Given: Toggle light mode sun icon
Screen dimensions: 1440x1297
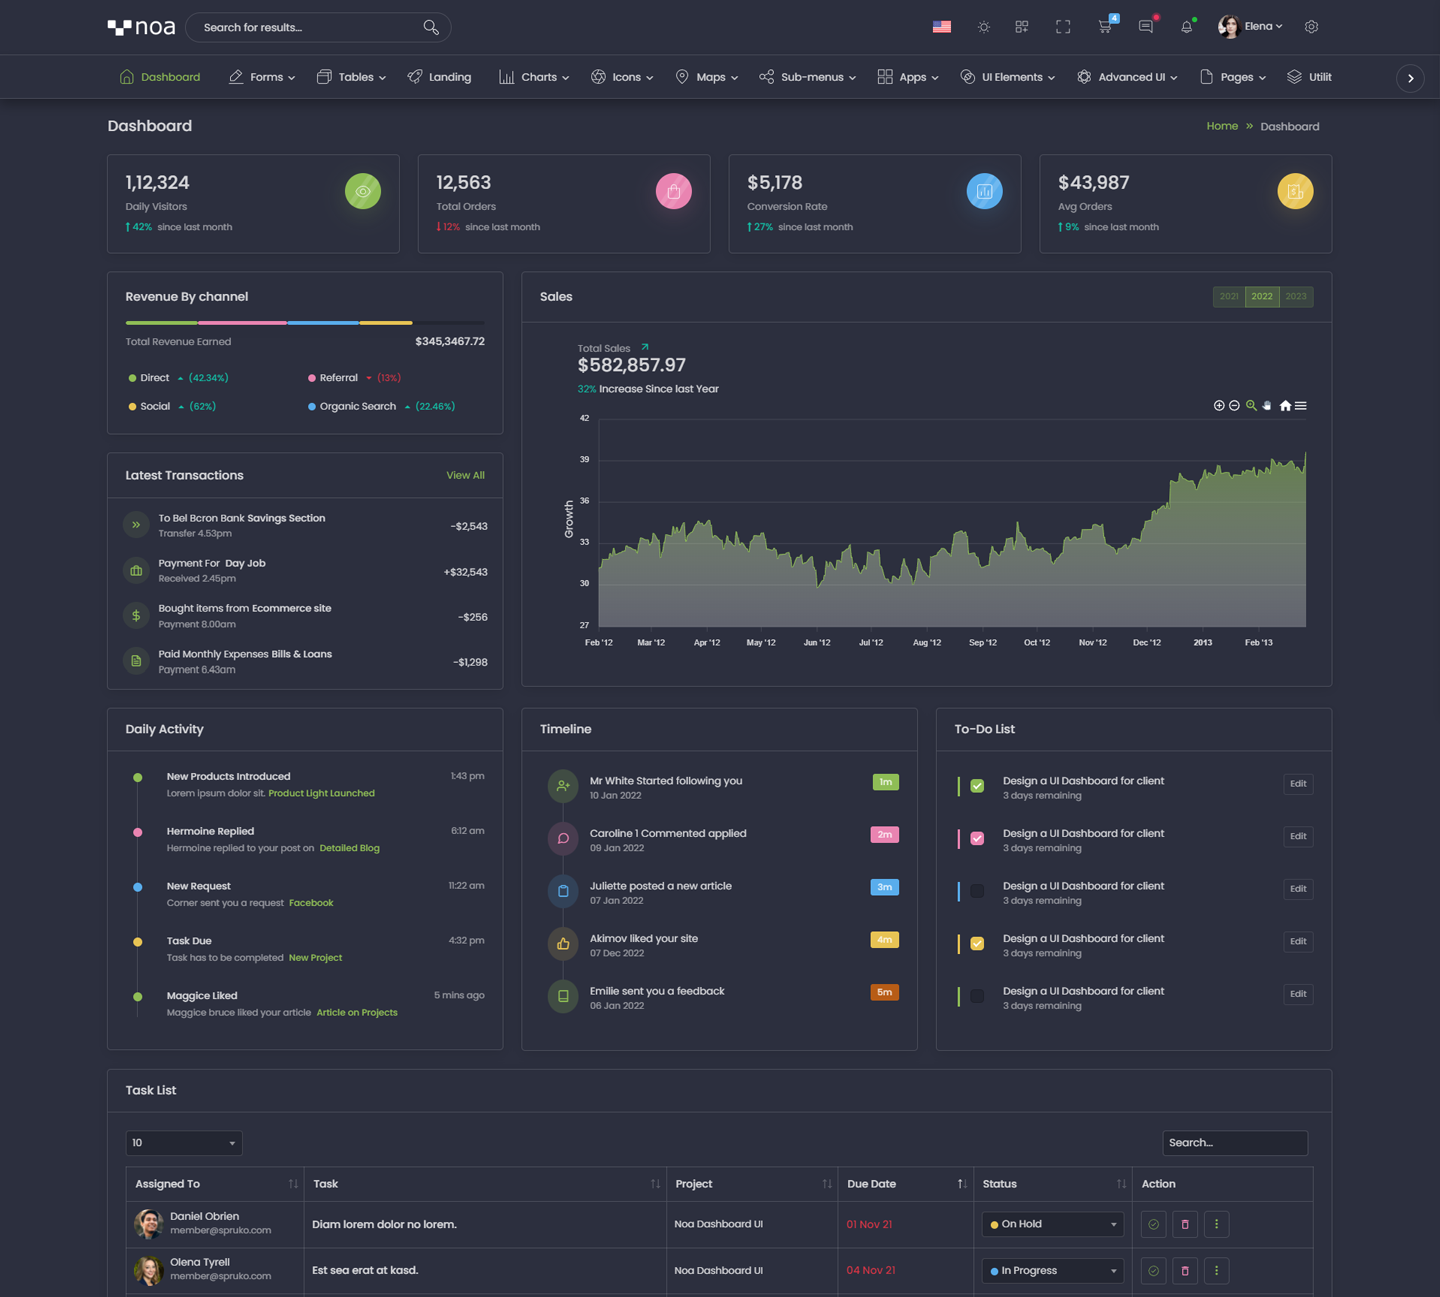Looking at the screenshot, I should coord(983,27).
